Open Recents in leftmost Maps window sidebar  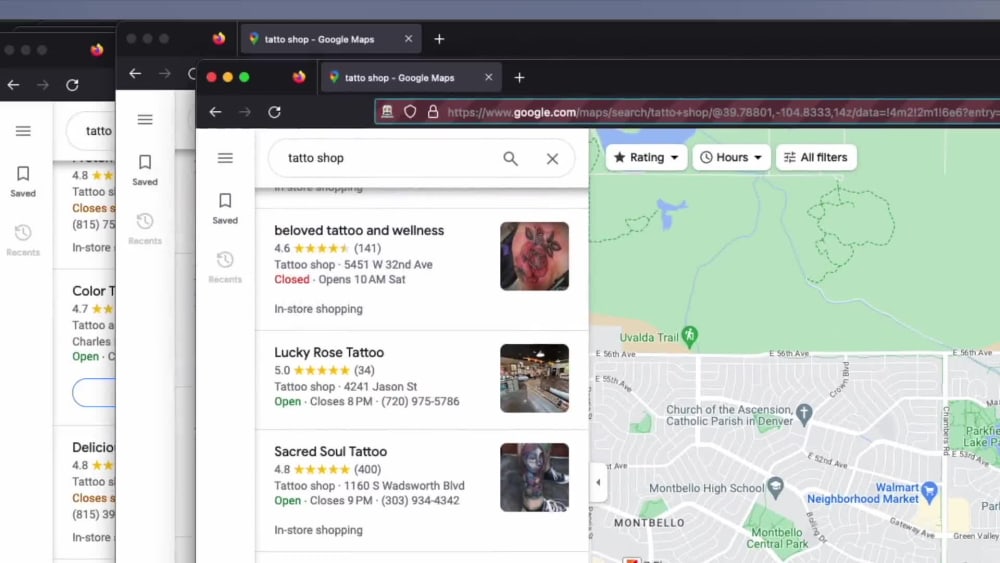(23, 240)
